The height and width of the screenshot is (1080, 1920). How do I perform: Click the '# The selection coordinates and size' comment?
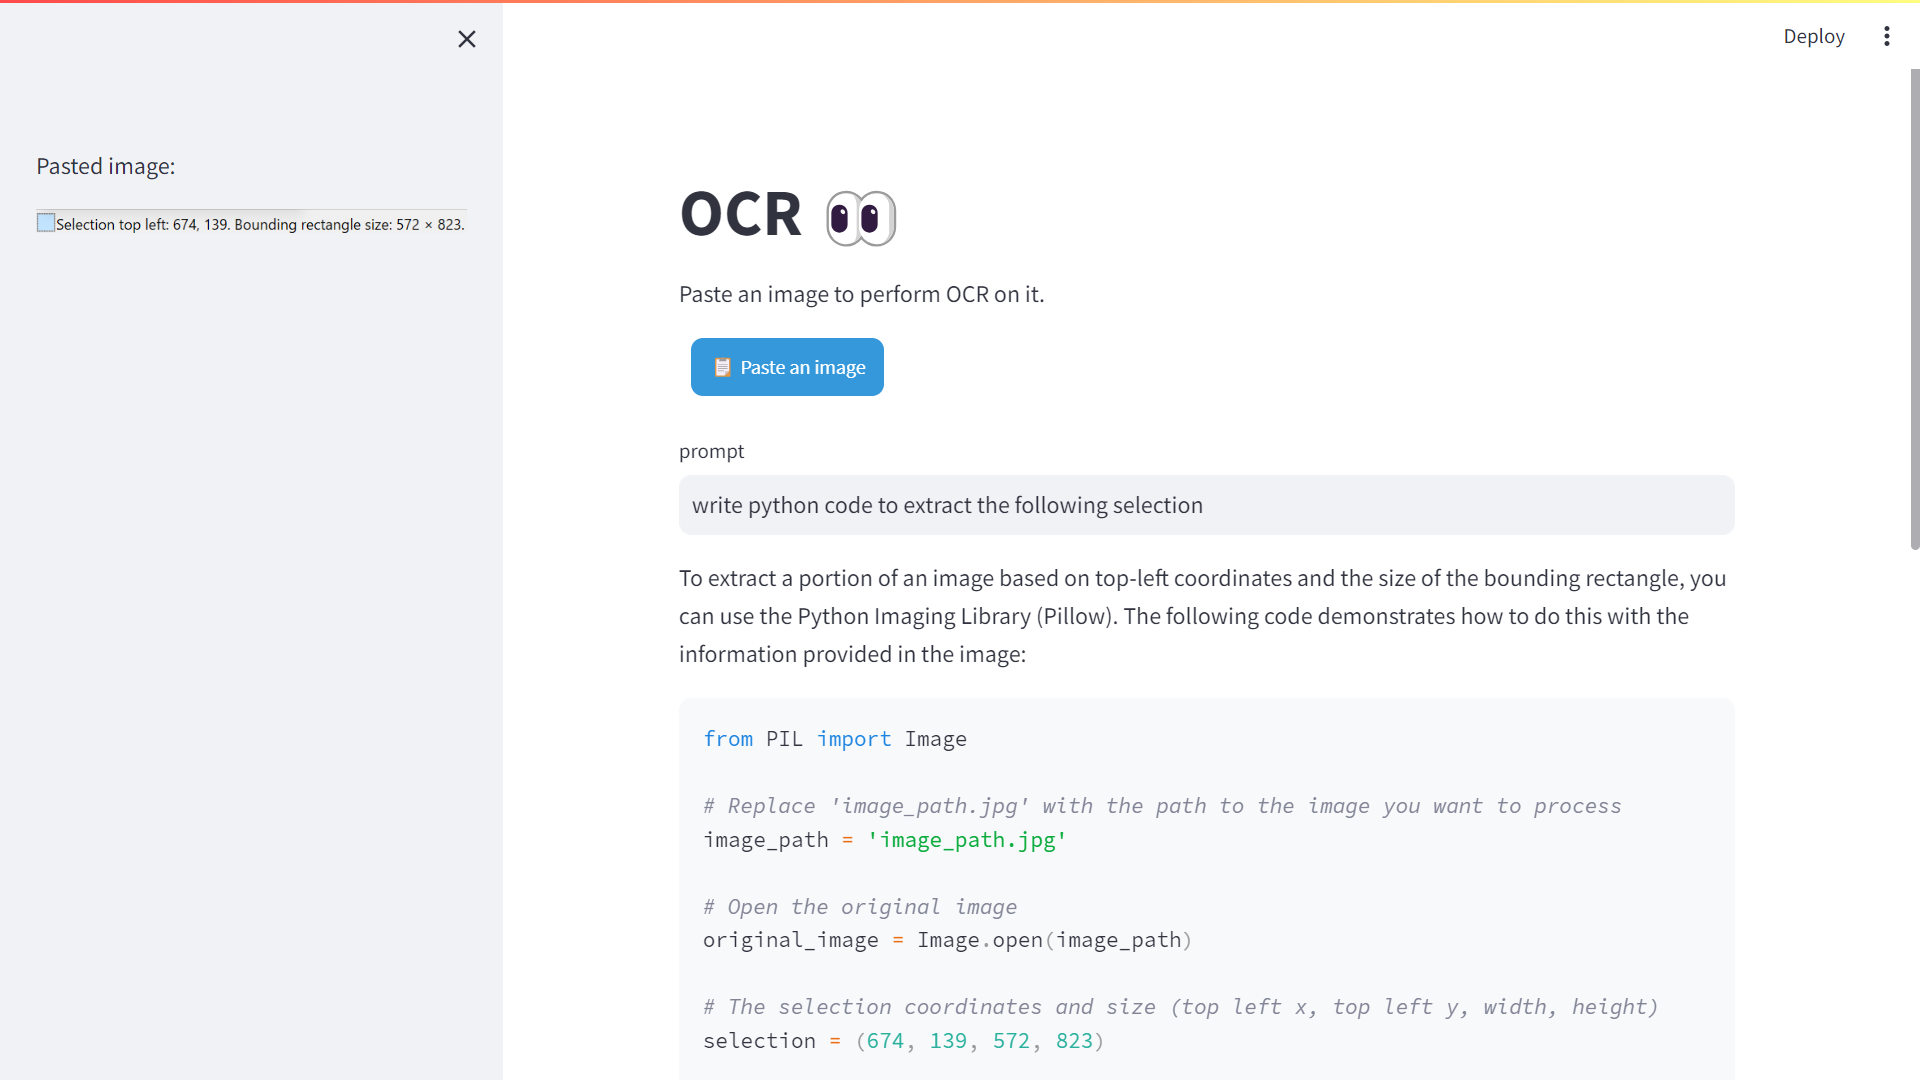click(1180, 1007)
